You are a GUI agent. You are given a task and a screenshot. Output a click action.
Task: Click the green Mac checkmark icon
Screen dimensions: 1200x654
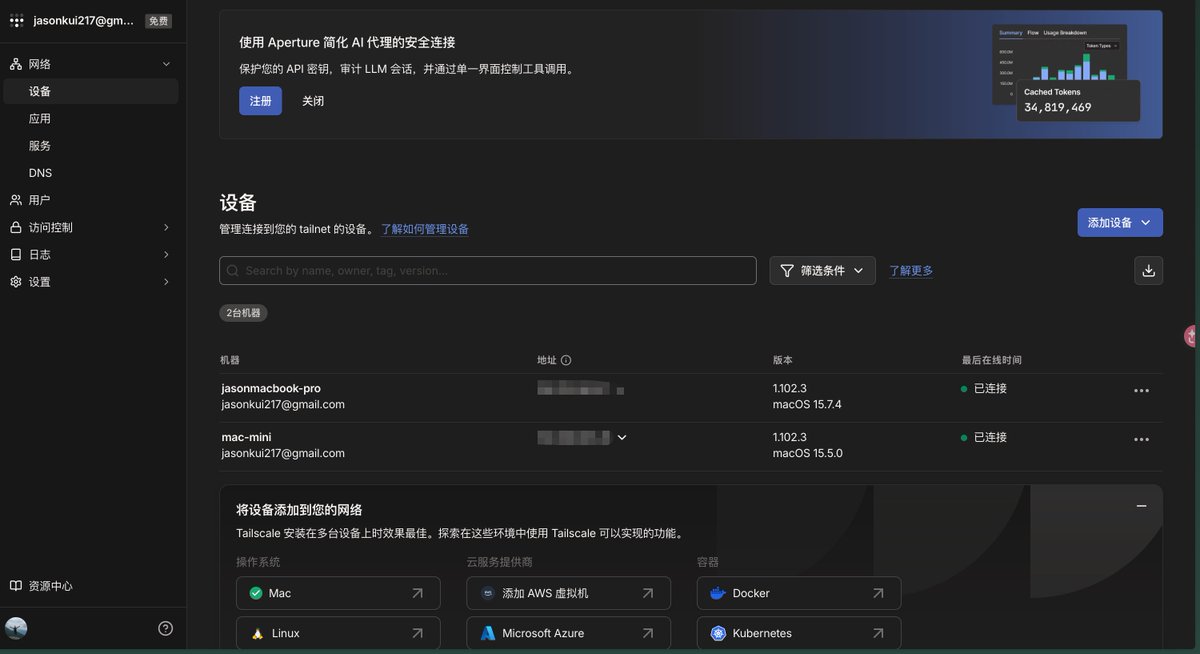pos(257,593)
